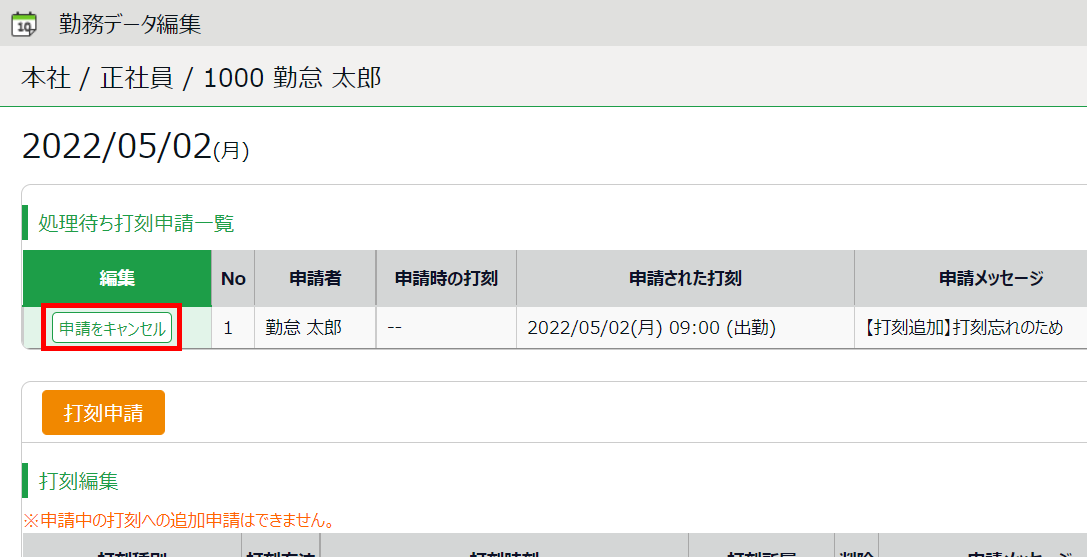Click the 申請時の打刻 column header

click(446, 278)
